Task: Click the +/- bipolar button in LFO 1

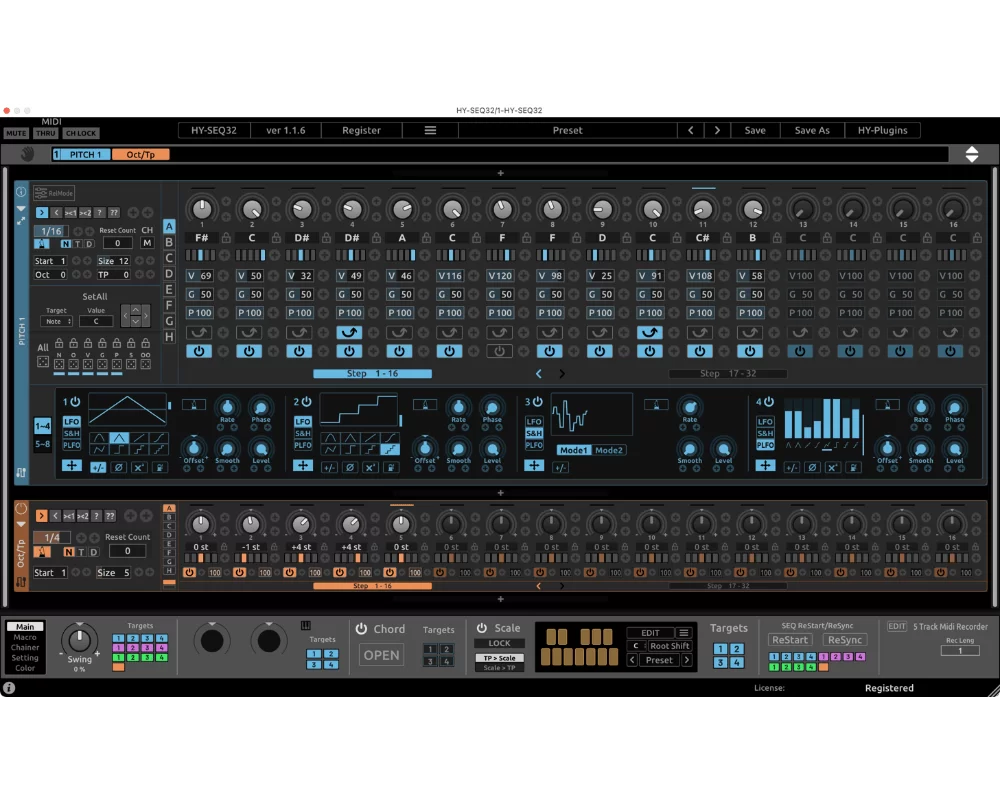Action: (98, 467)
